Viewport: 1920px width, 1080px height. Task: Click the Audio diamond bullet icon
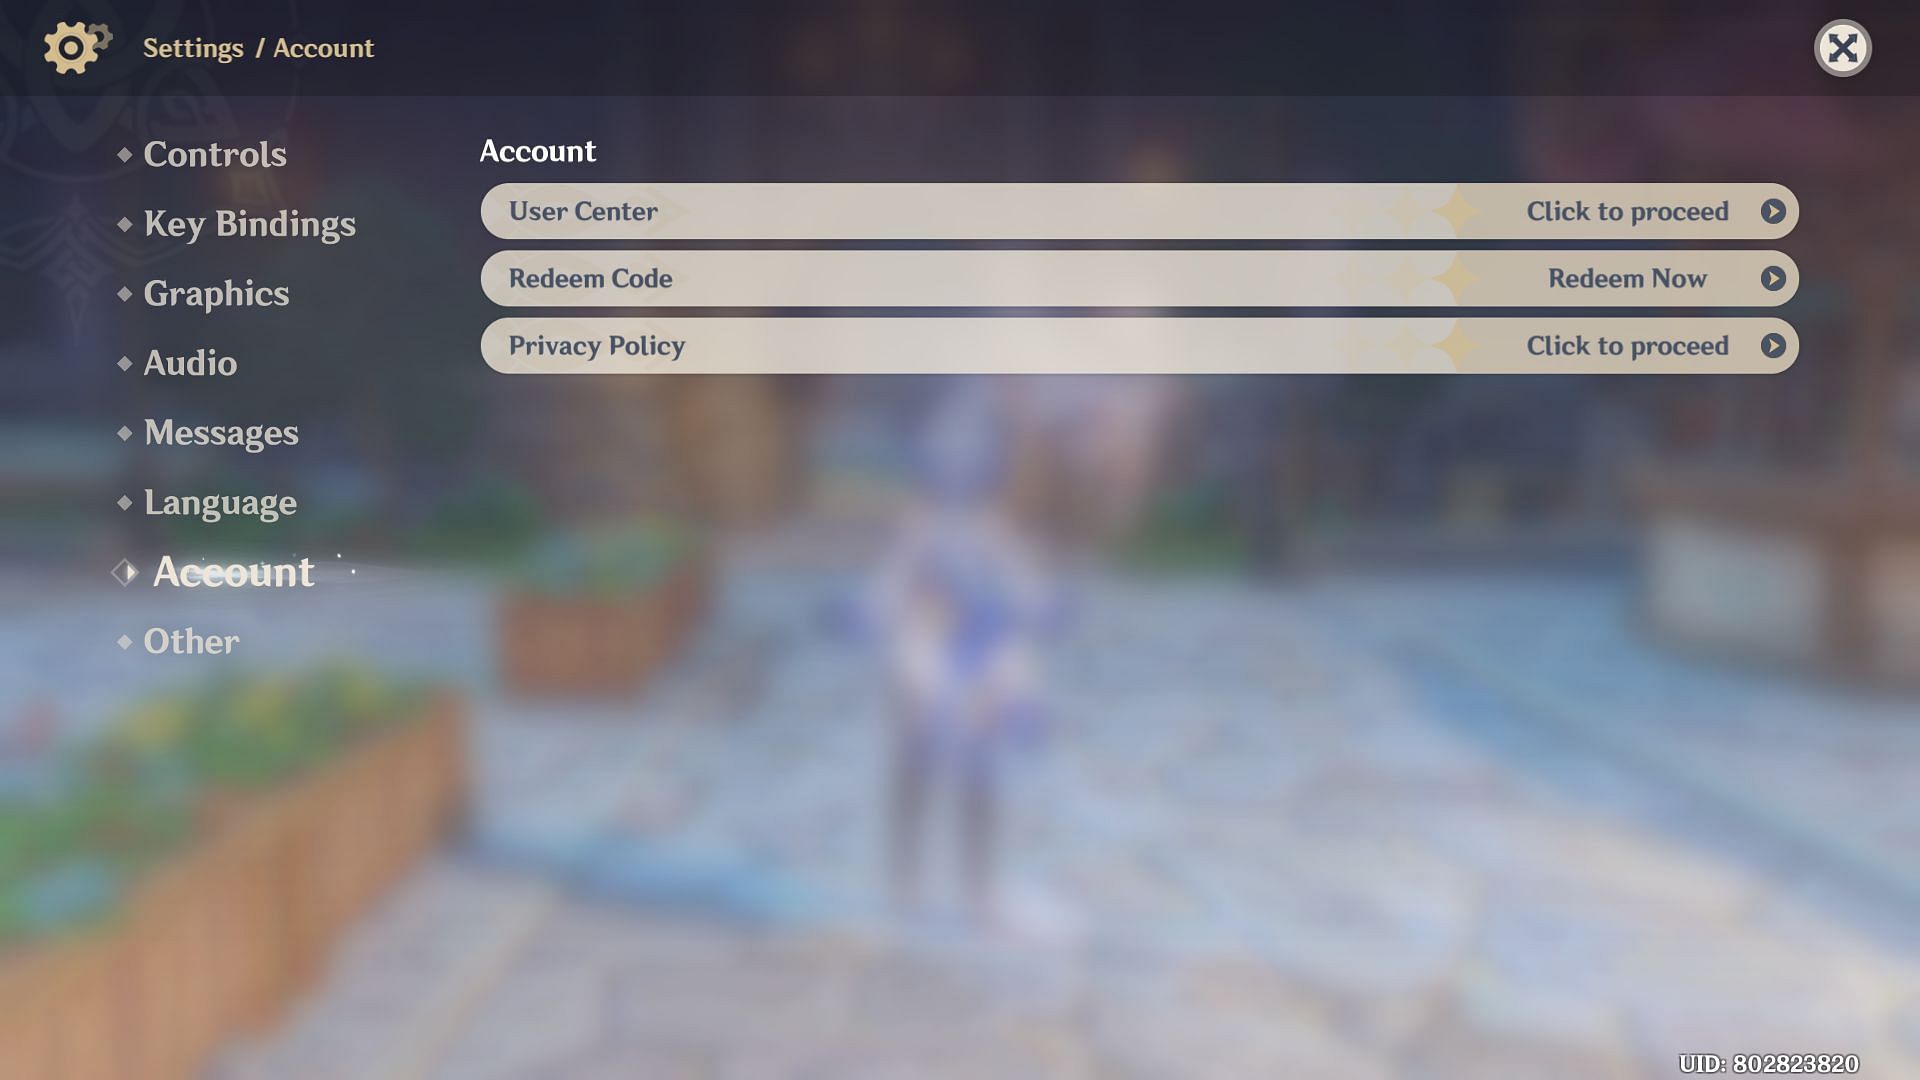[x=123, y=365]
